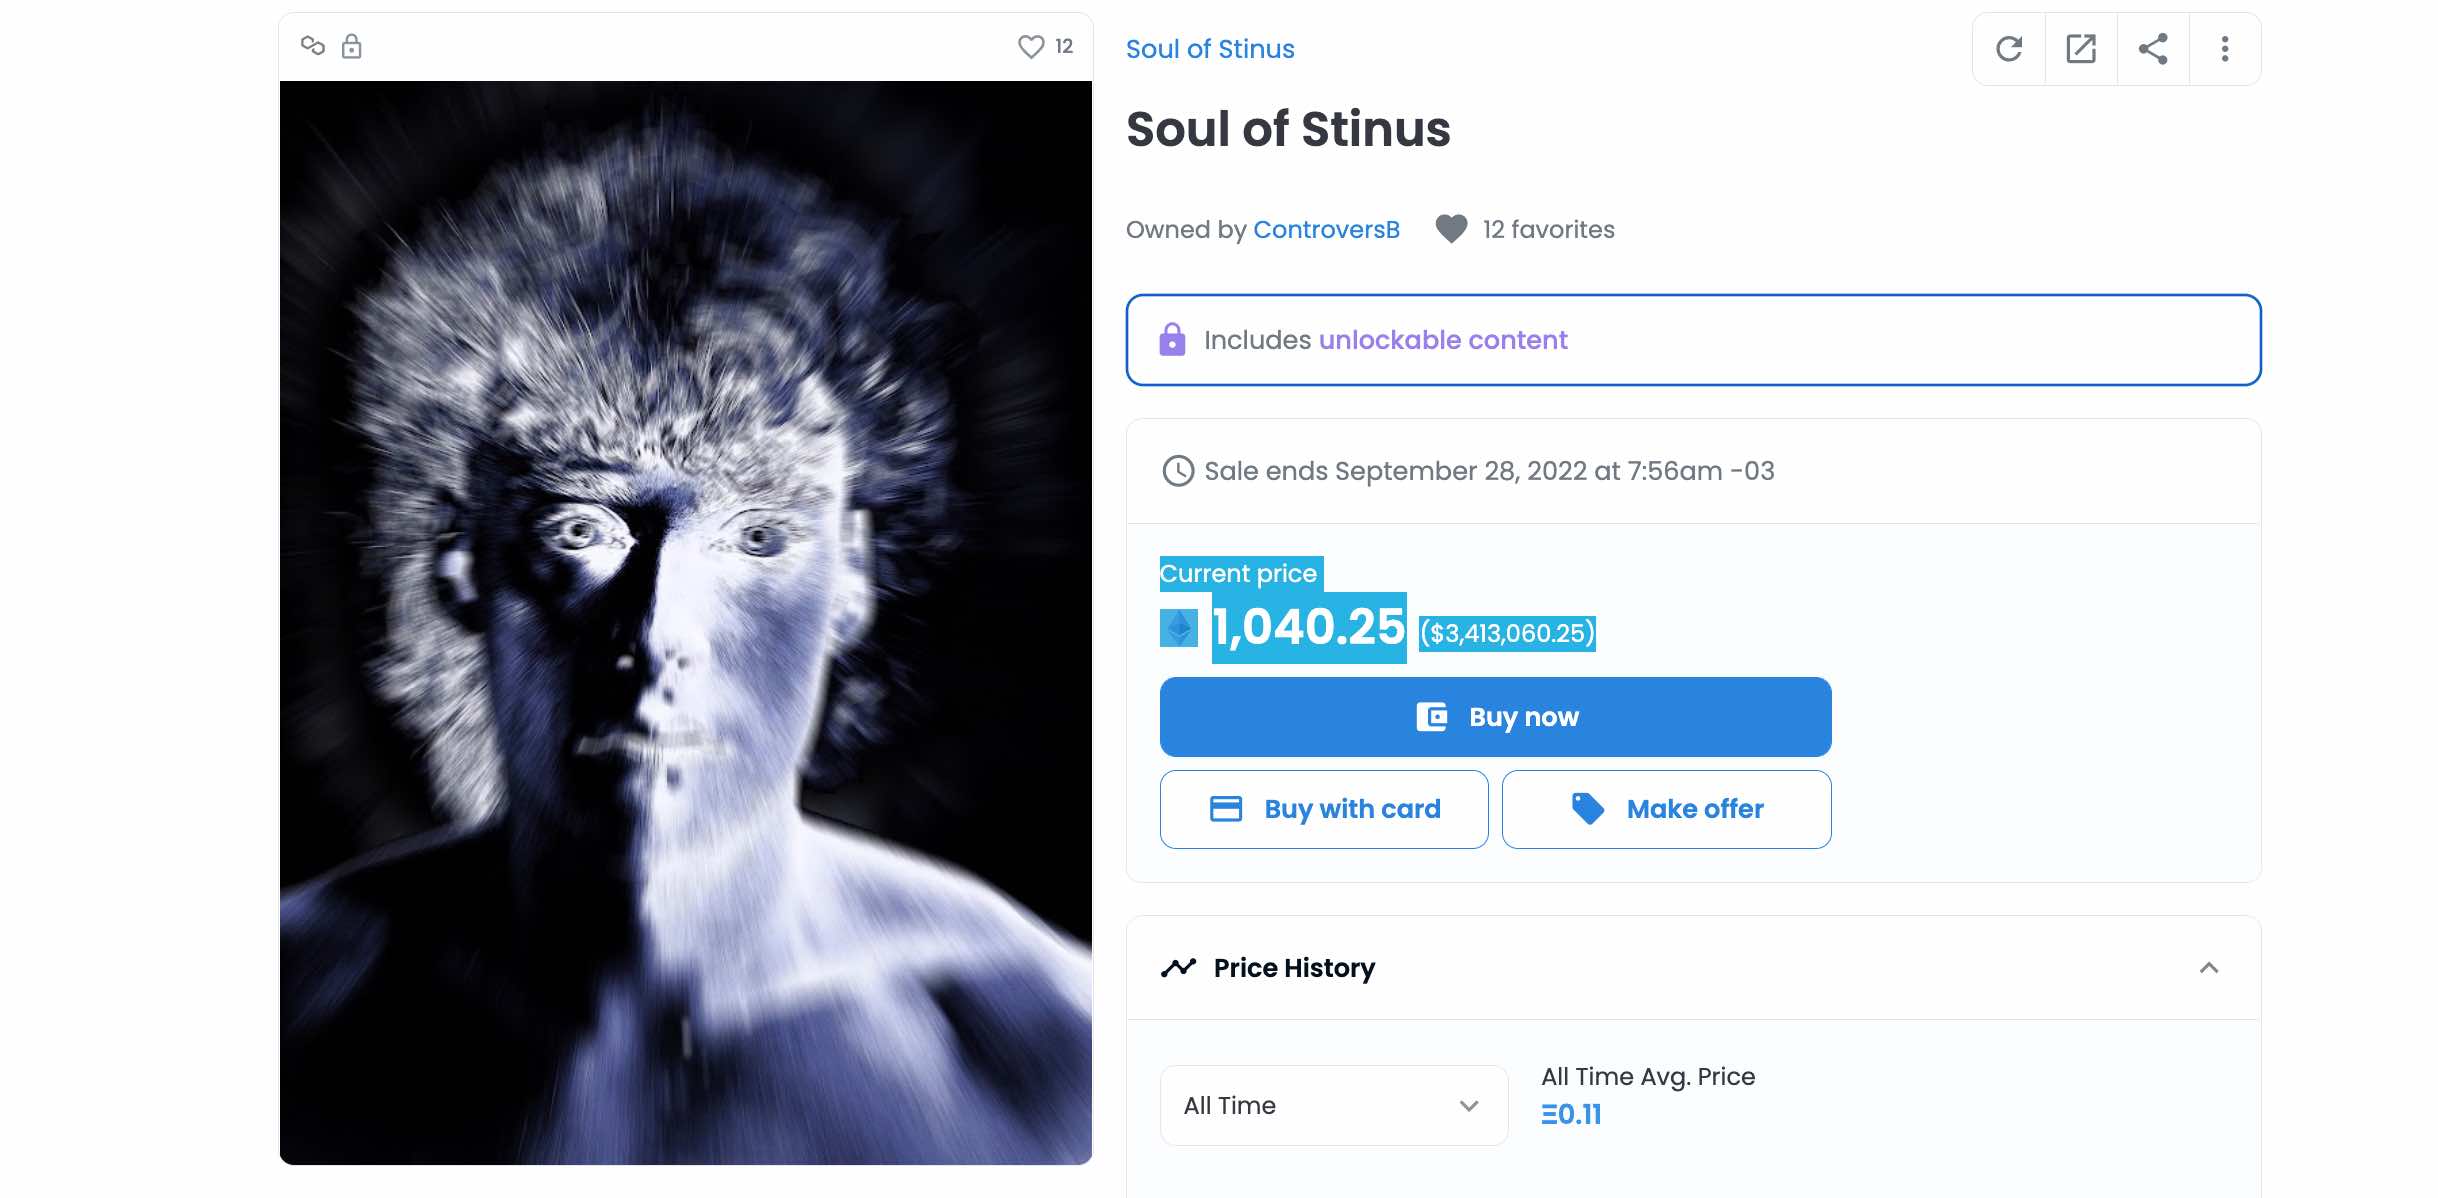This screenshot has width=2438, height=1198.
Task: Click the chain link icon above artwork
Action: (313, 46)
